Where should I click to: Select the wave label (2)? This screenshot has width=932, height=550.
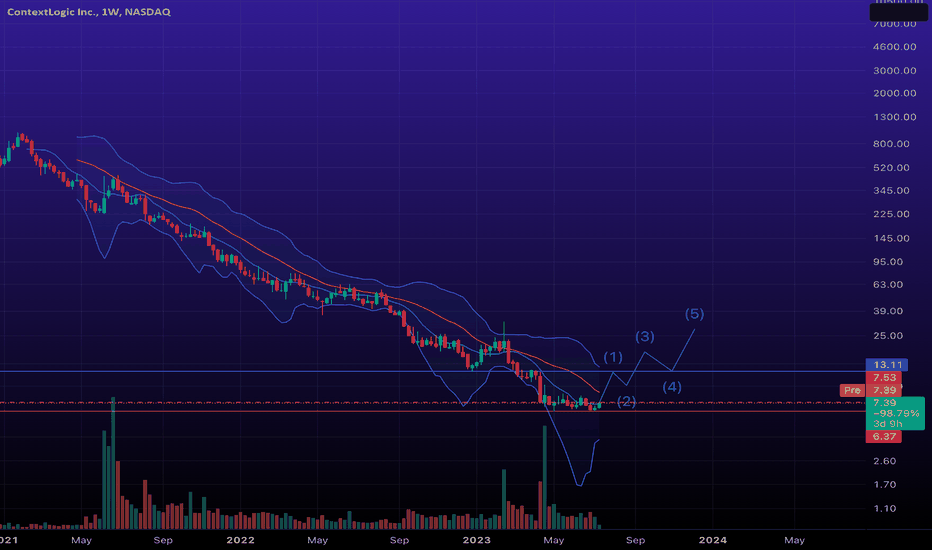(626, 401)
